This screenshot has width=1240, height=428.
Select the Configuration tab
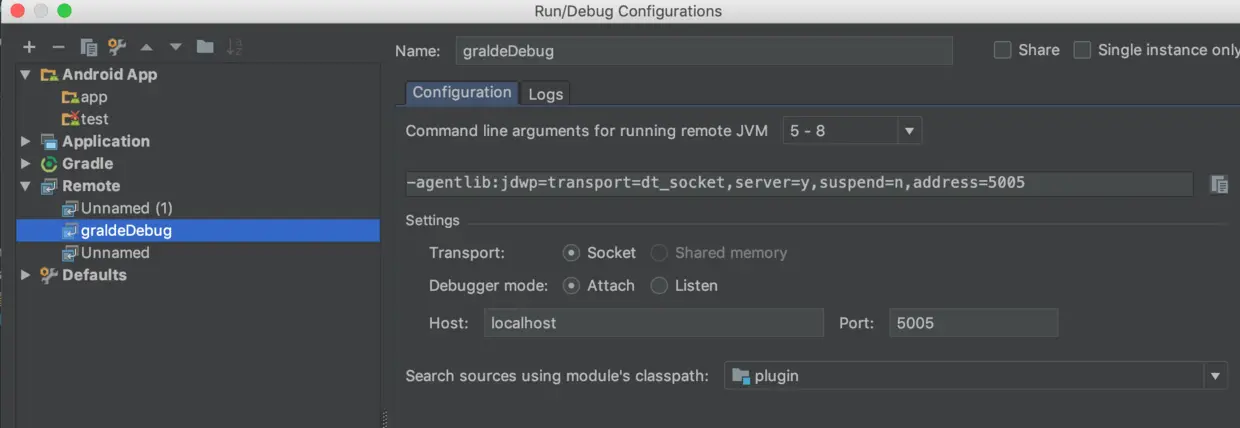[462, 93]
